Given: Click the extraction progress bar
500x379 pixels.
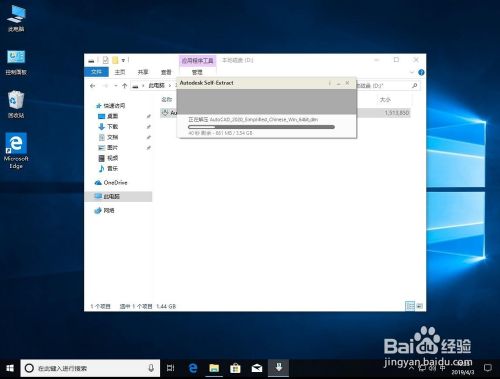Looking at the screenshot, I should 261,127.
